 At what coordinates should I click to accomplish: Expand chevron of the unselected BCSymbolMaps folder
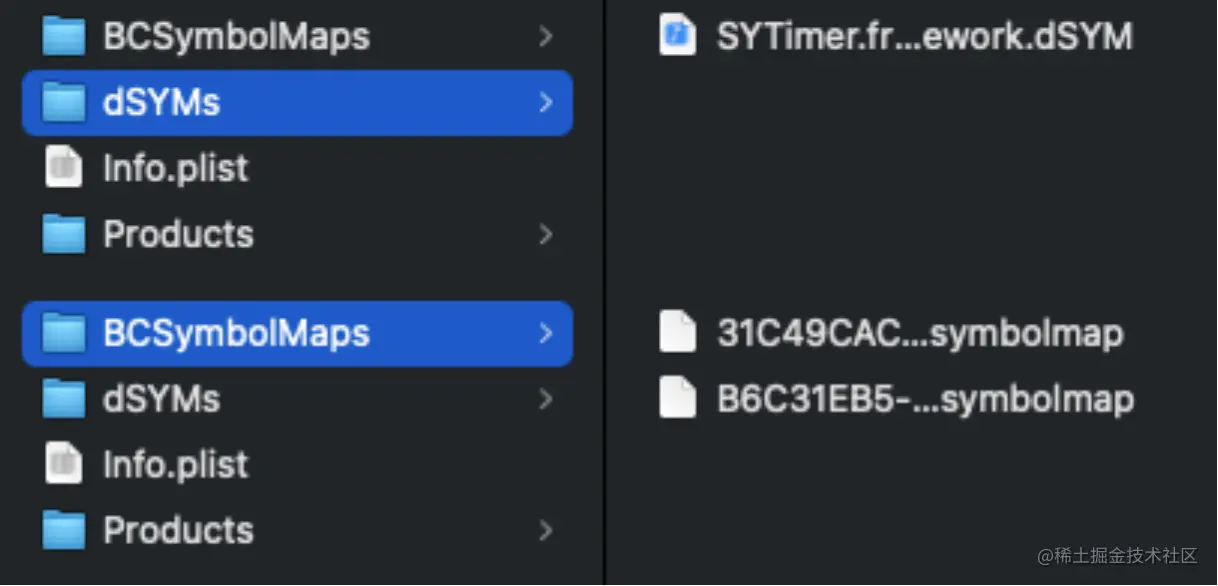tap(545, 37)
